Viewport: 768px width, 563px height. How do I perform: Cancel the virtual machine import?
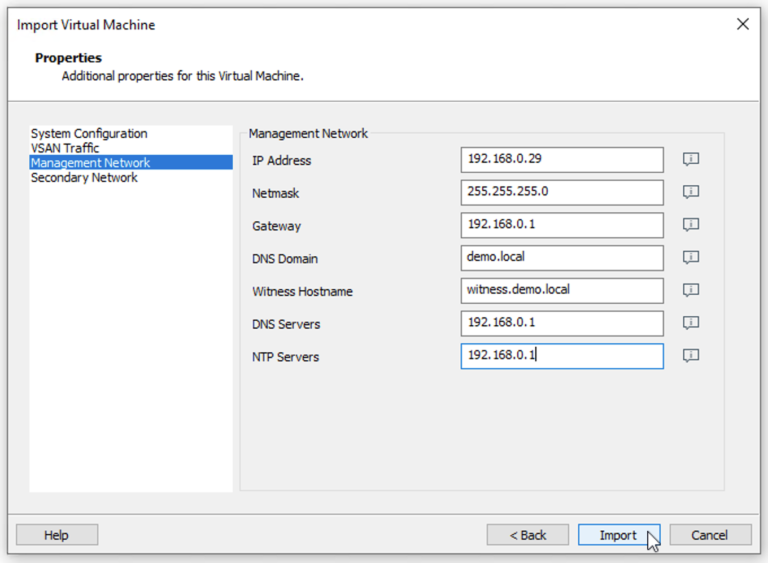click(x=710, y=535)
